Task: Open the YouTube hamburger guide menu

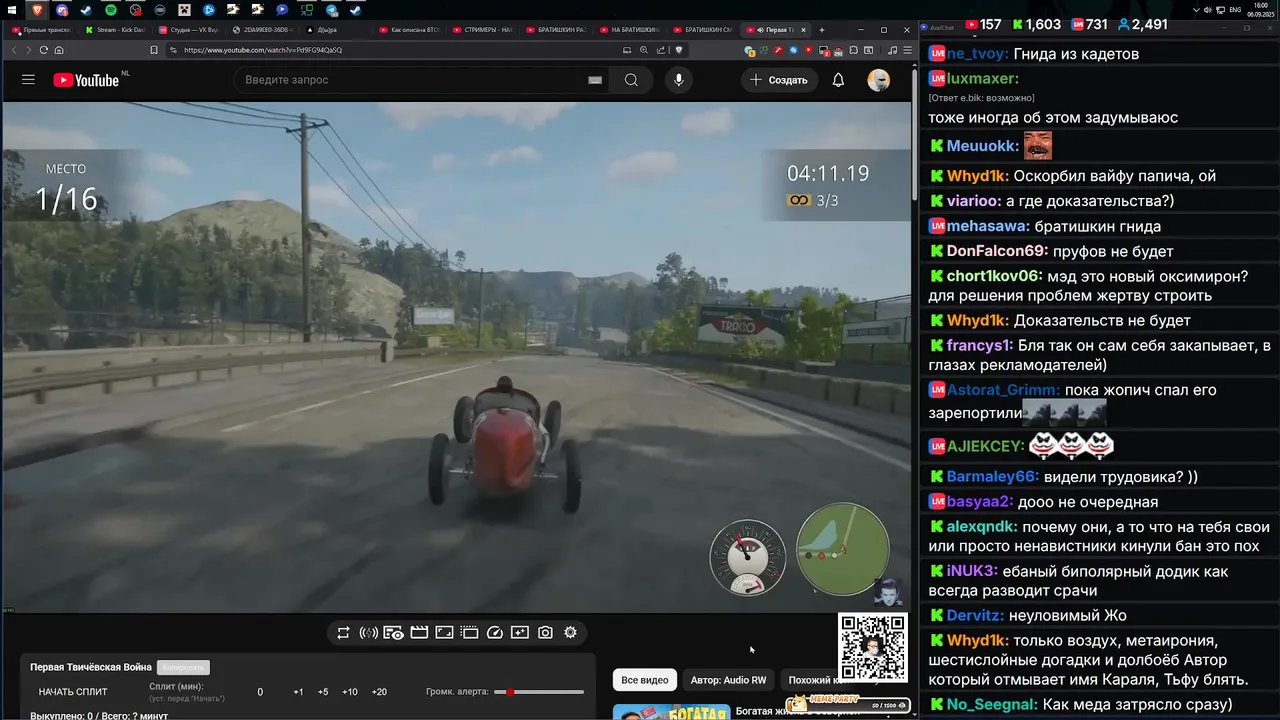Action: (28, 80)
